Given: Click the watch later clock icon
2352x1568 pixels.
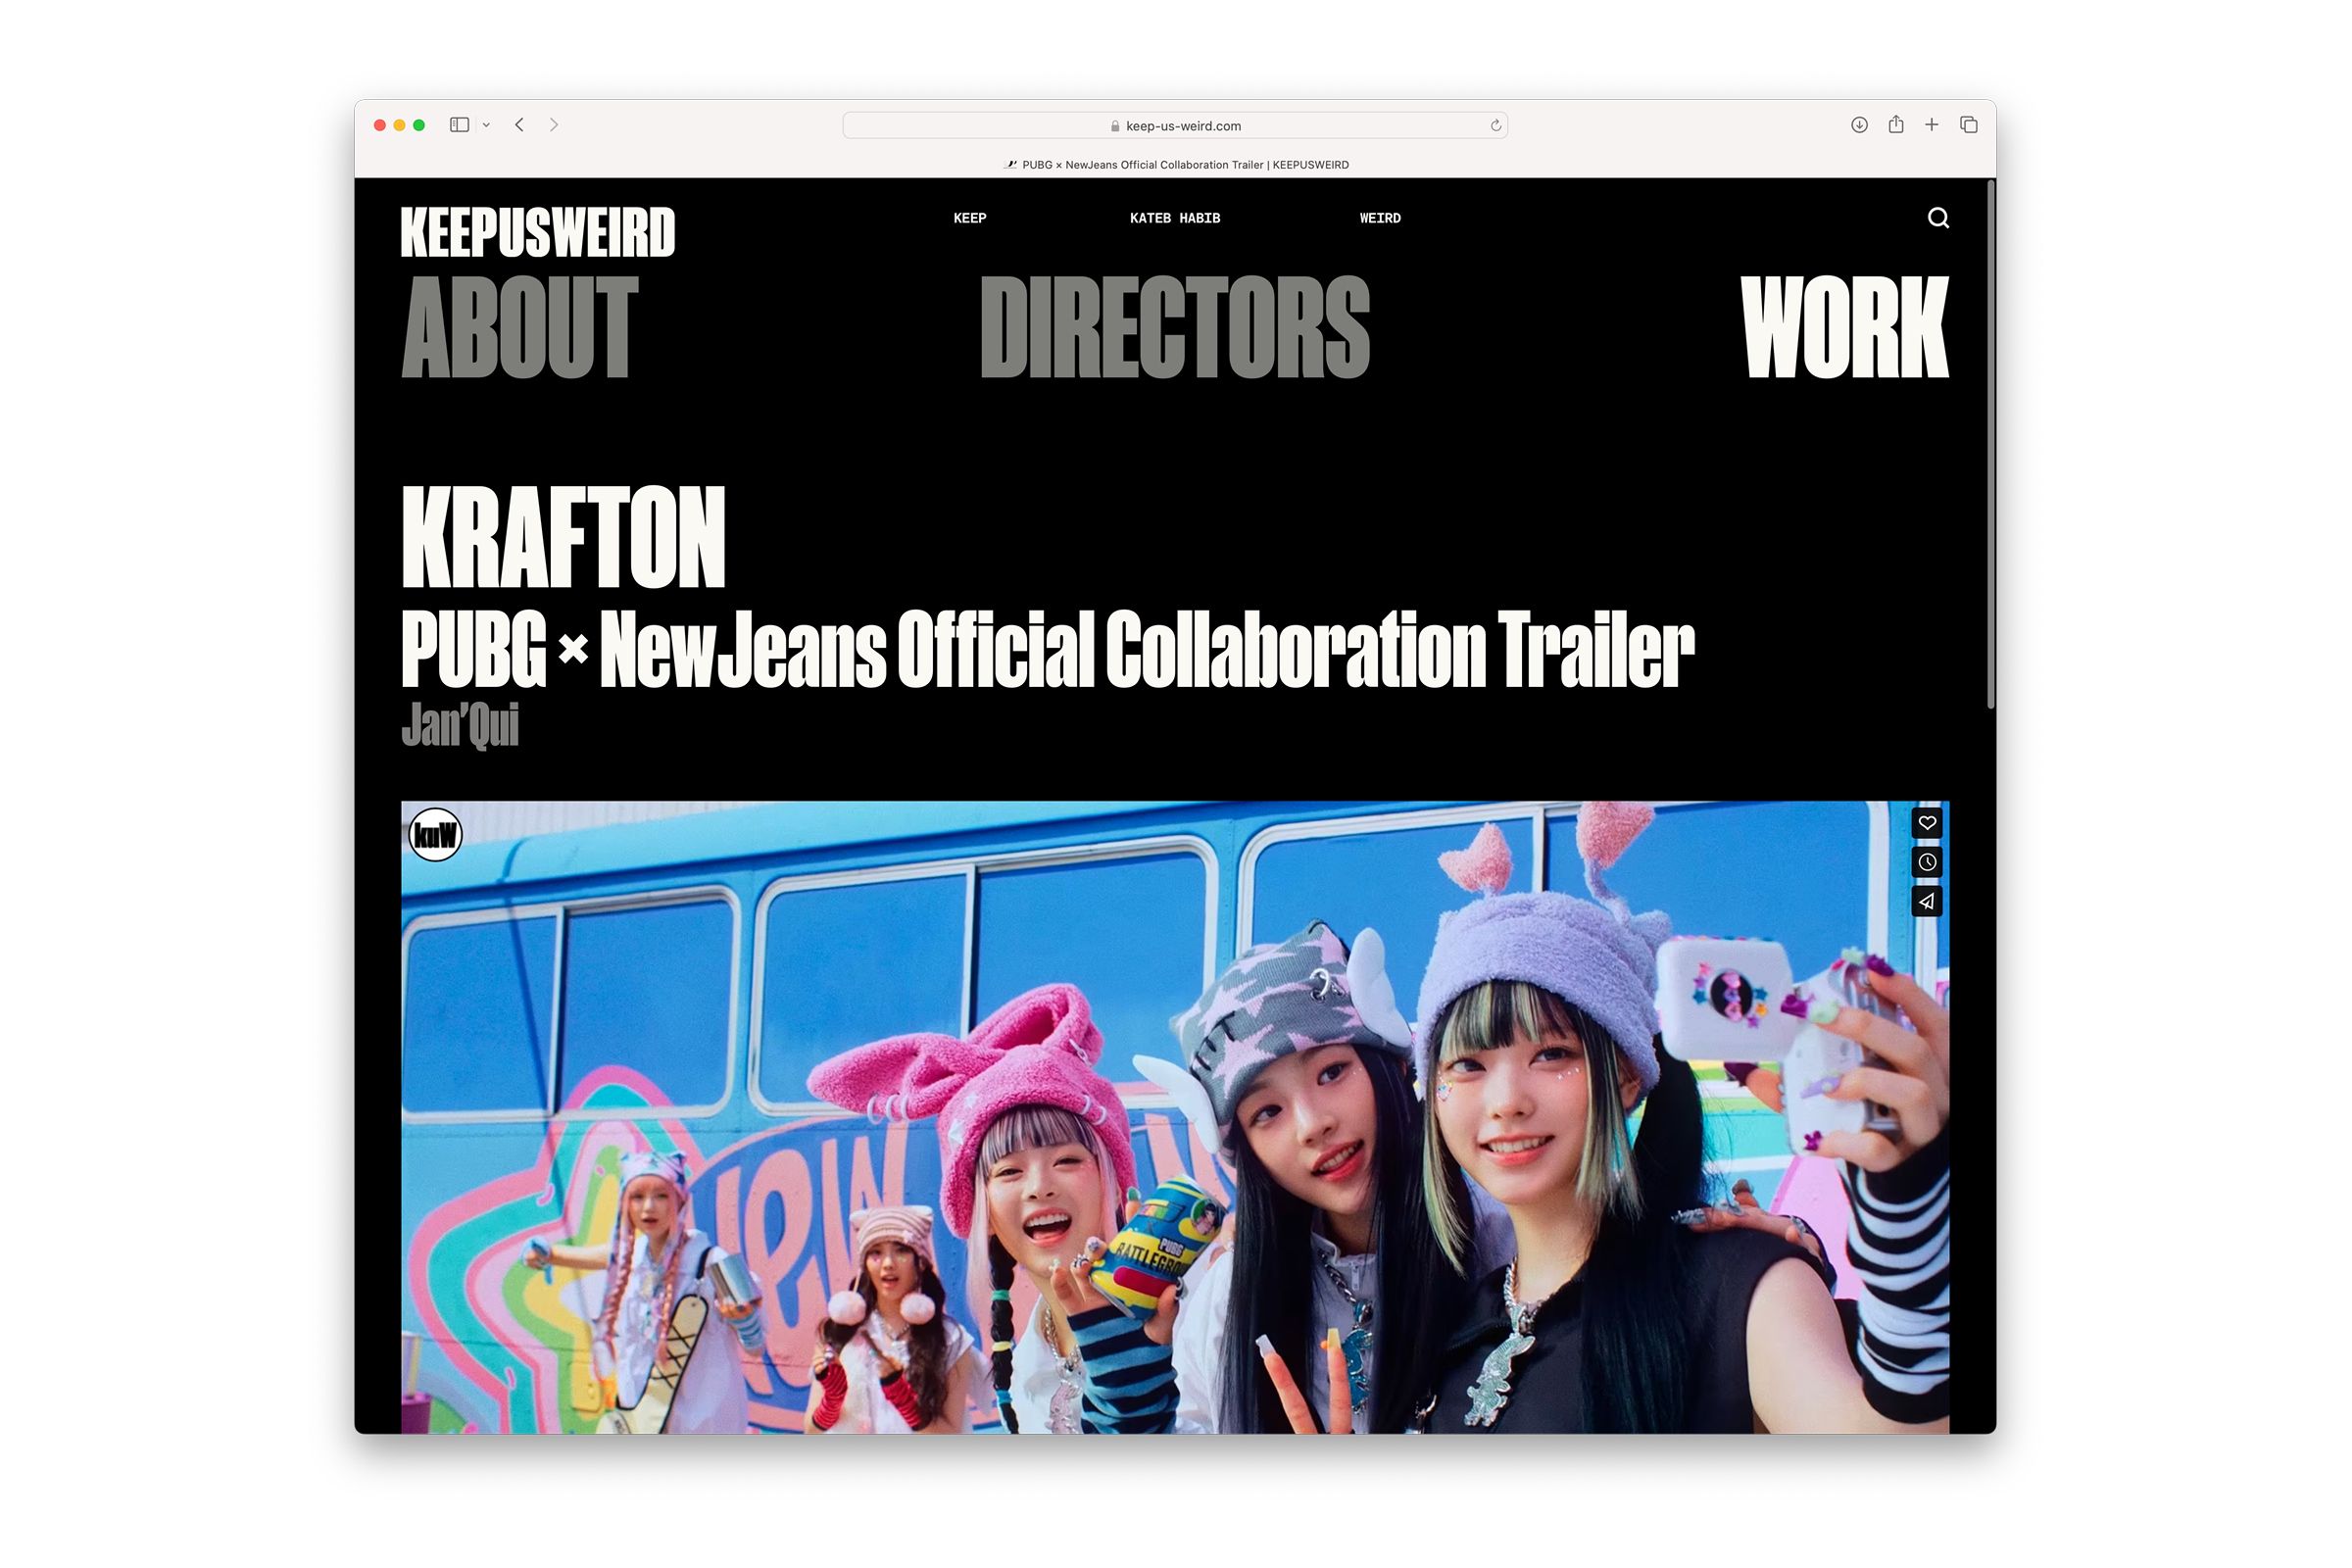Looking at the screenshot, I should click(x=1926, y=862).
